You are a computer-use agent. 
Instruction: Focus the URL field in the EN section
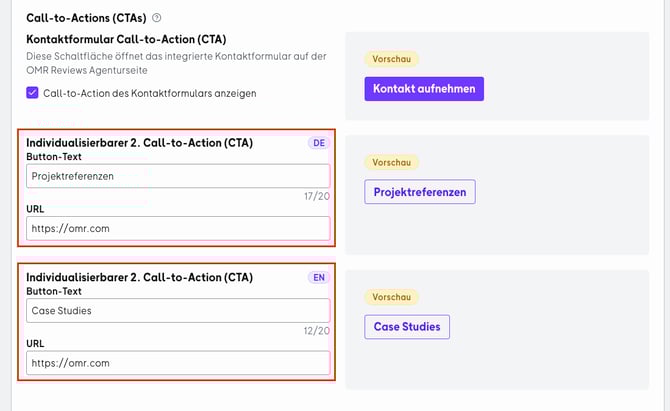[x=178, y=363]
